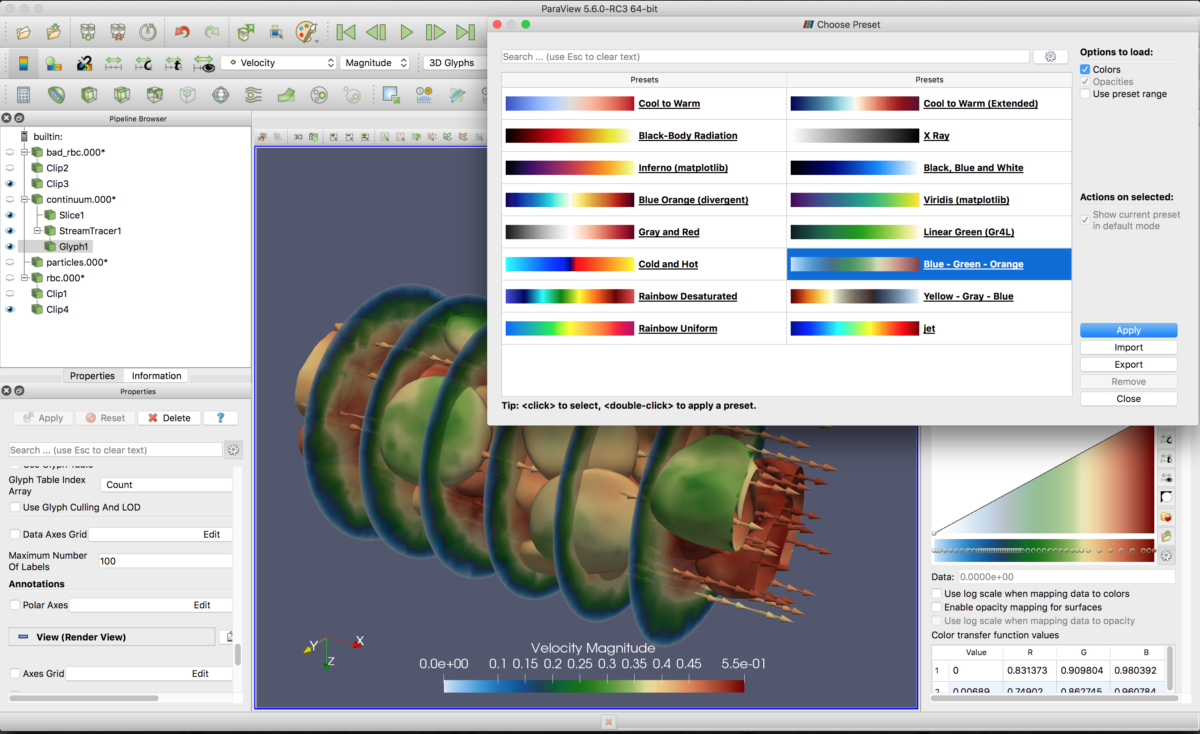
Task: Open the Velocity array dropdown
Action: (x=280, y=62)
